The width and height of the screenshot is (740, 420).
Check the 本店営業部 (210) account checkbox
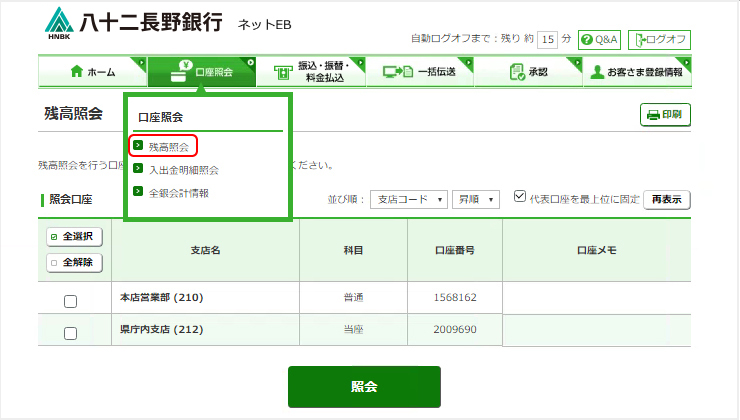[x=71, y=301]
